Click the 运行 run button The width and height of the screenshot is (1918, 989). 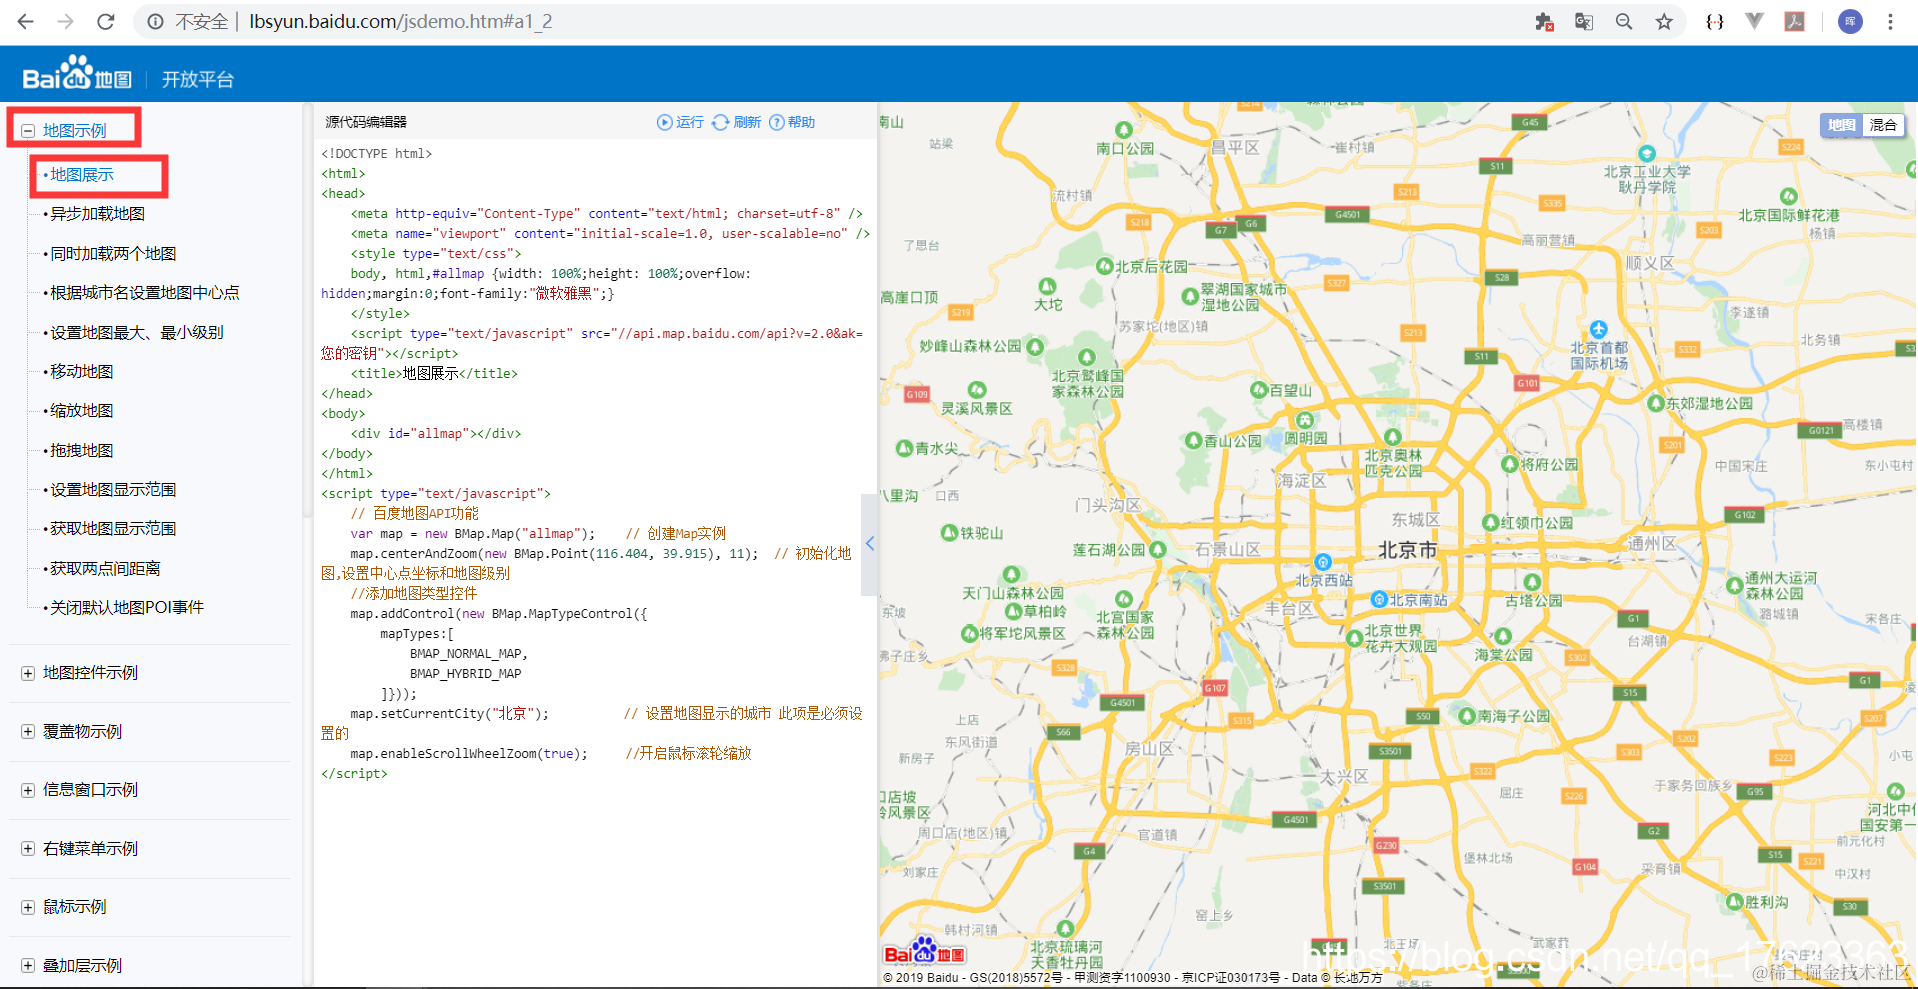click(x=680, y=122)
